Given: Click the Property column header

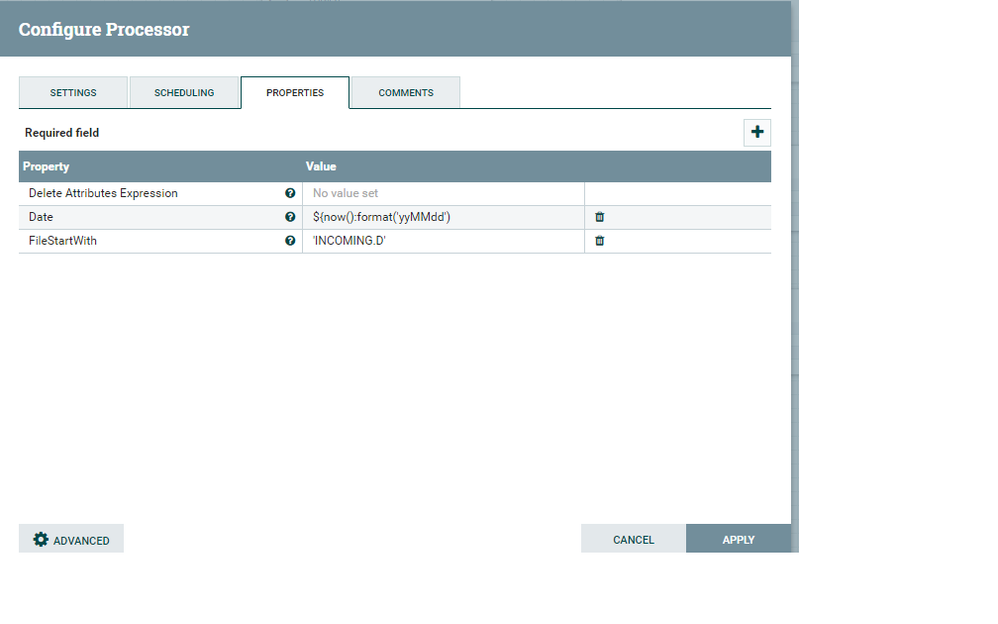Looking at the screenshot, I should pyautogui.click(x=46, y=166).
